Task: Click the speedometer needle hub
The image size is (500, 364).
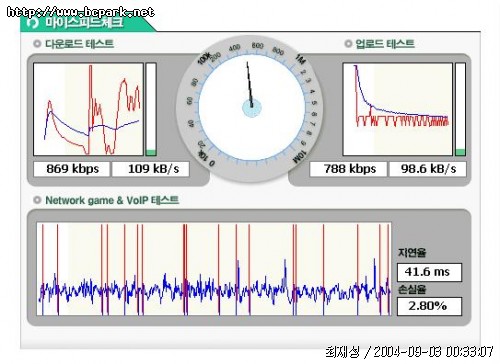Action: click(252, 108)
